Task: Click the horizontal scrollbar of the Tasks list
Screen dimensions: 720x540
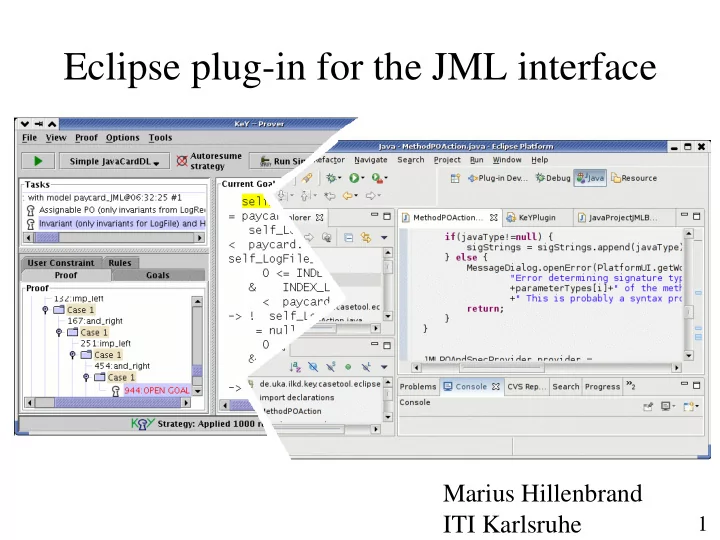Action: coord(114,238)
